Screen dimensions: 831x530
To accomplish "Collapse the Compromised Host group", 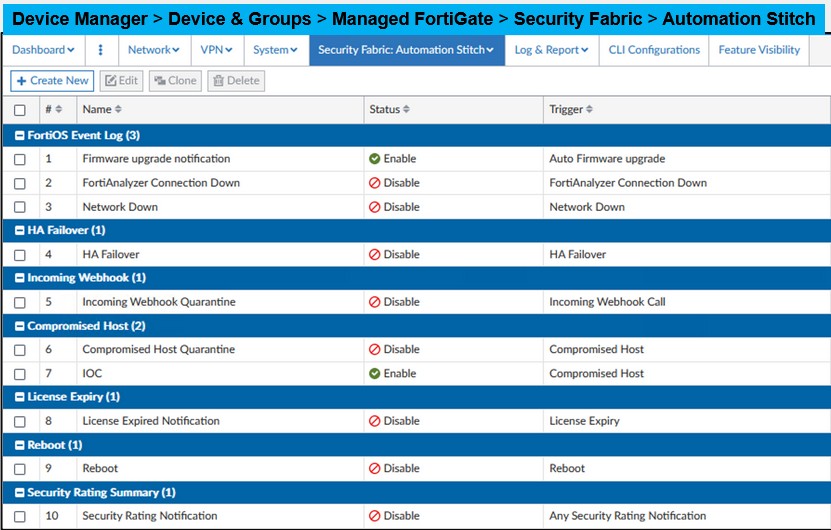I will pos(20,326).
